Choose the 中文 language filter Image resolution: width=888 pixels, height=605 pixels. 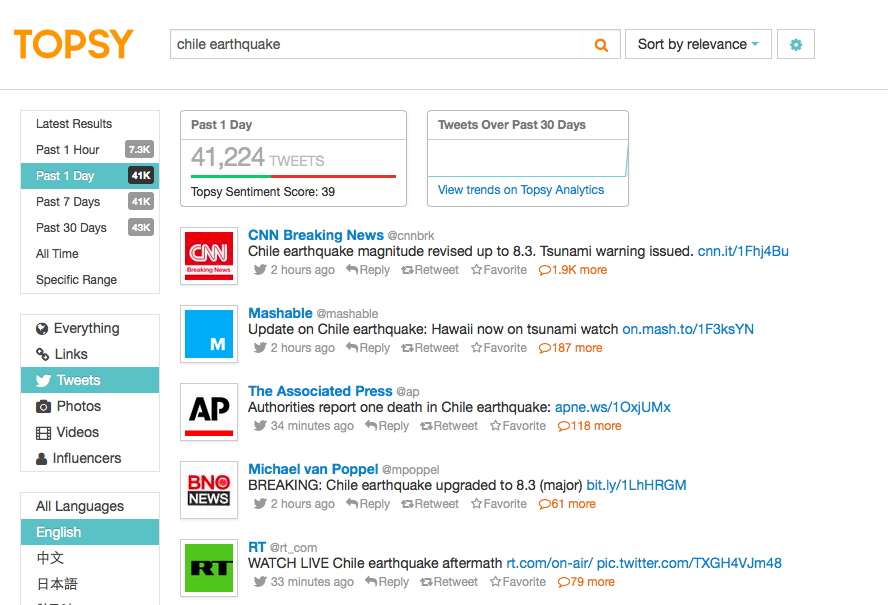[90, 558]
